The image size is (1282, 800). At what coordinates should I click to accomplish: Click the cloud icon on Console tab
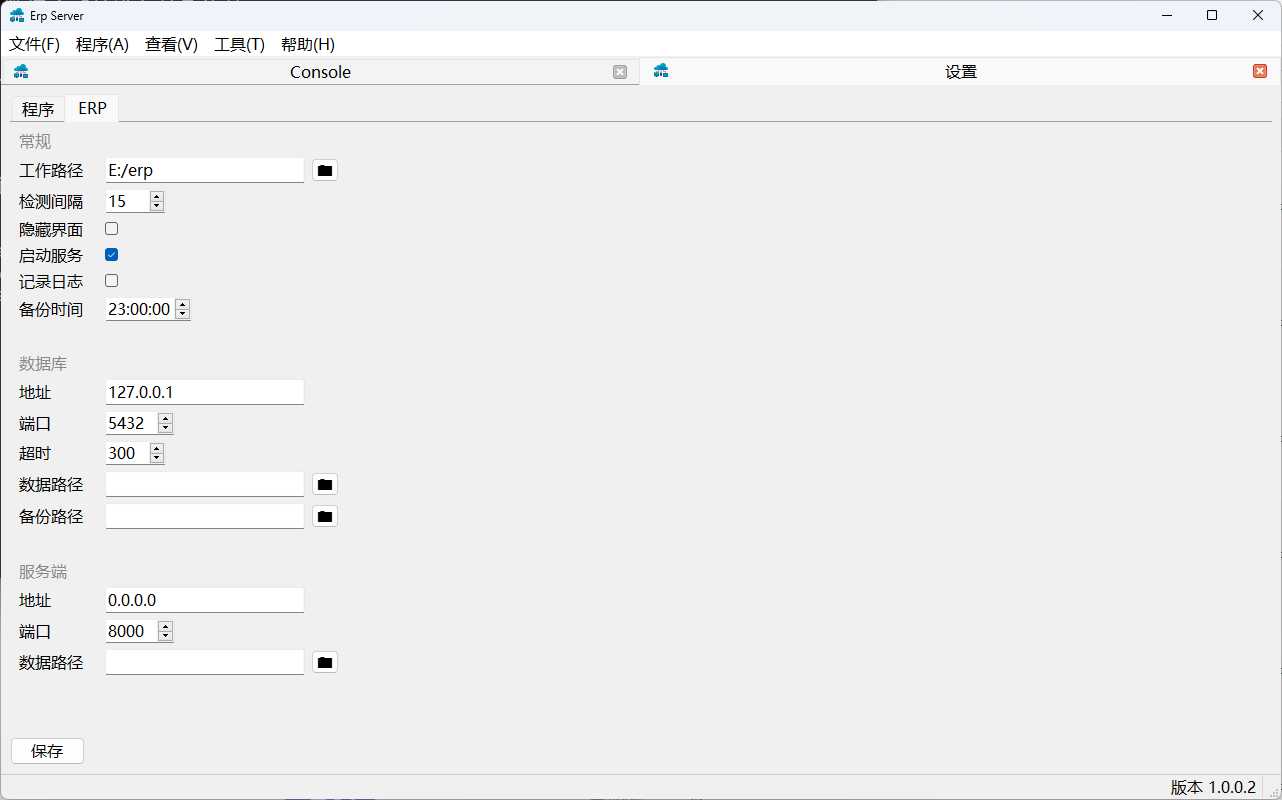(x=21, y=71)
